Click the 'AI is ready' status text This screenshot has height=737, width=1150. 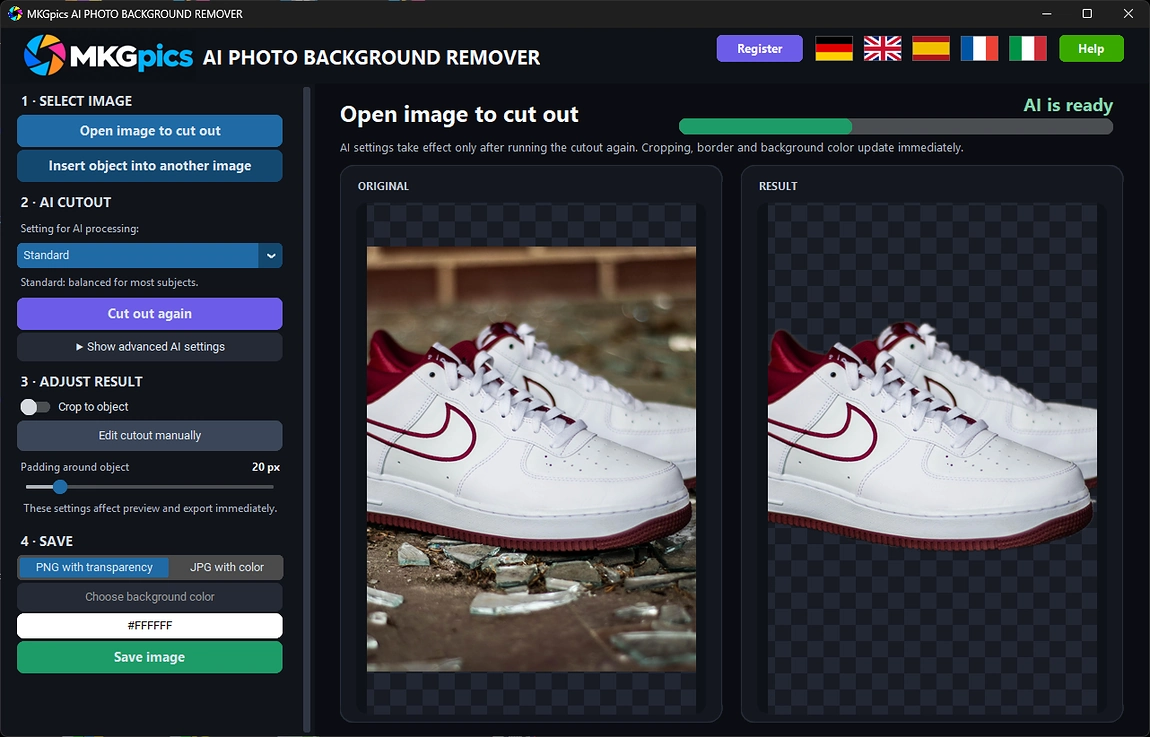1068,105
